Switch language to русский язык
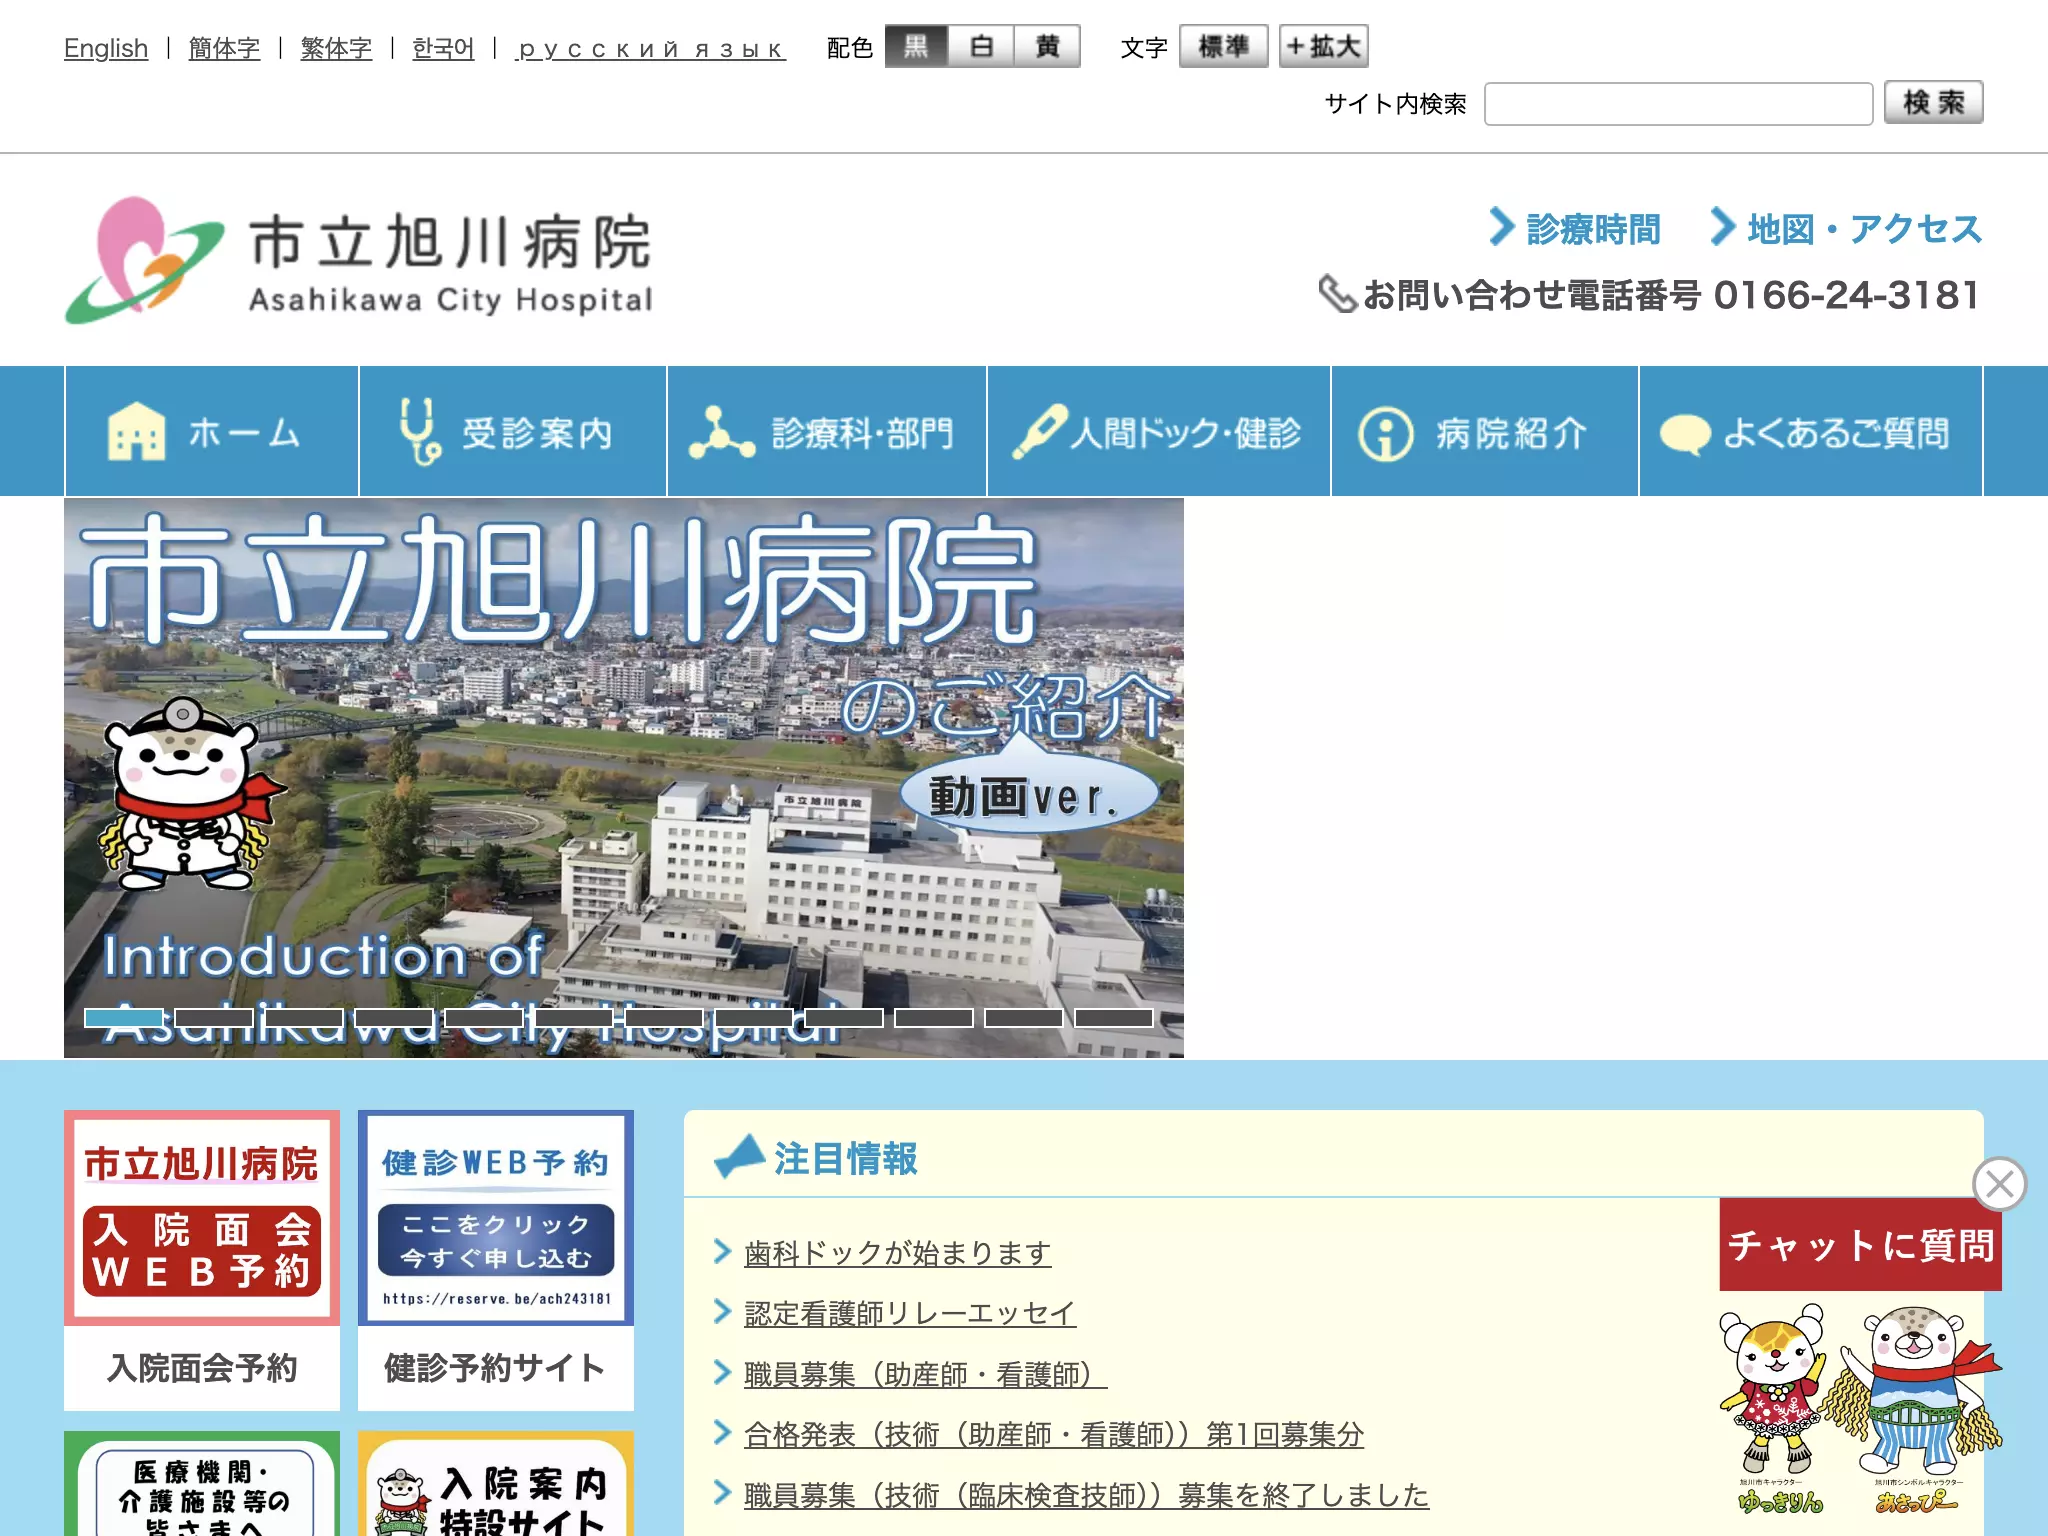This screenshot has width=2048, height=1536. 651,48
